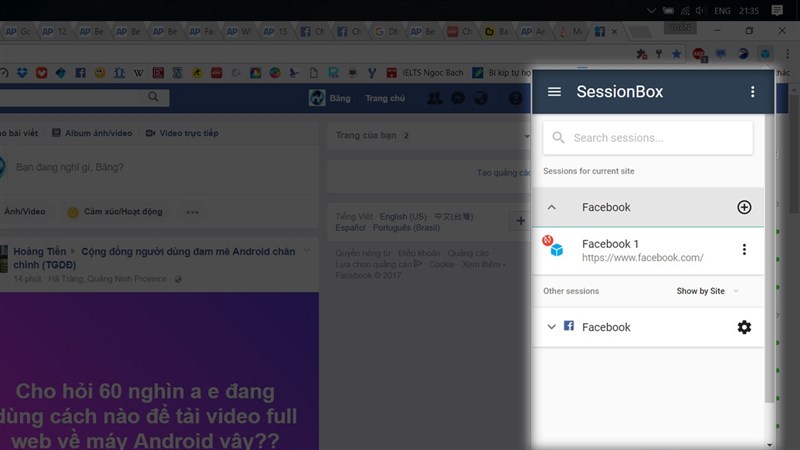800x450 pixels.
Task: Switch language to Português (Brasil)
Action: (x=406, y=228)
